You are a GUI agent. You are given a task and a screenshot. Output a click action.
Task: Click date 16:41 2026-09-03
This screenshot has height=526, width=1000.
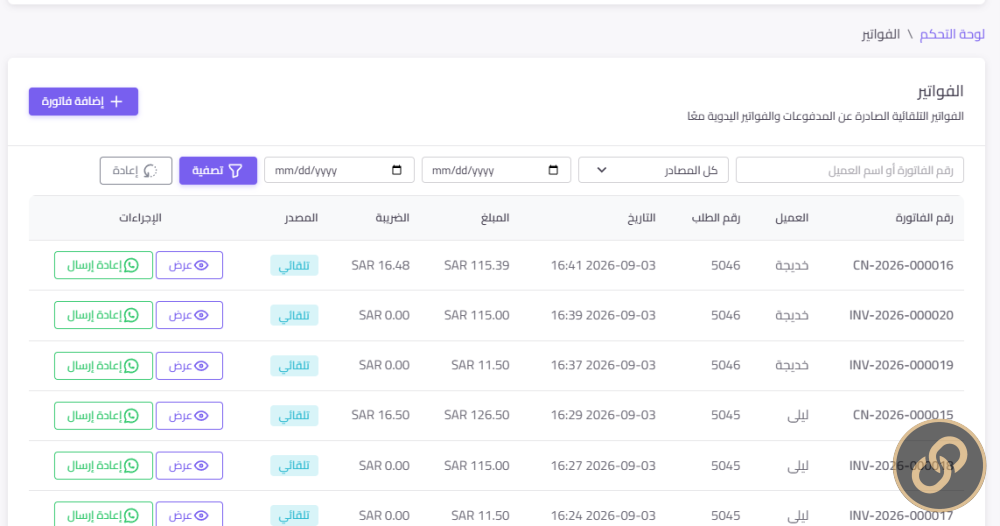click(603, 265)
